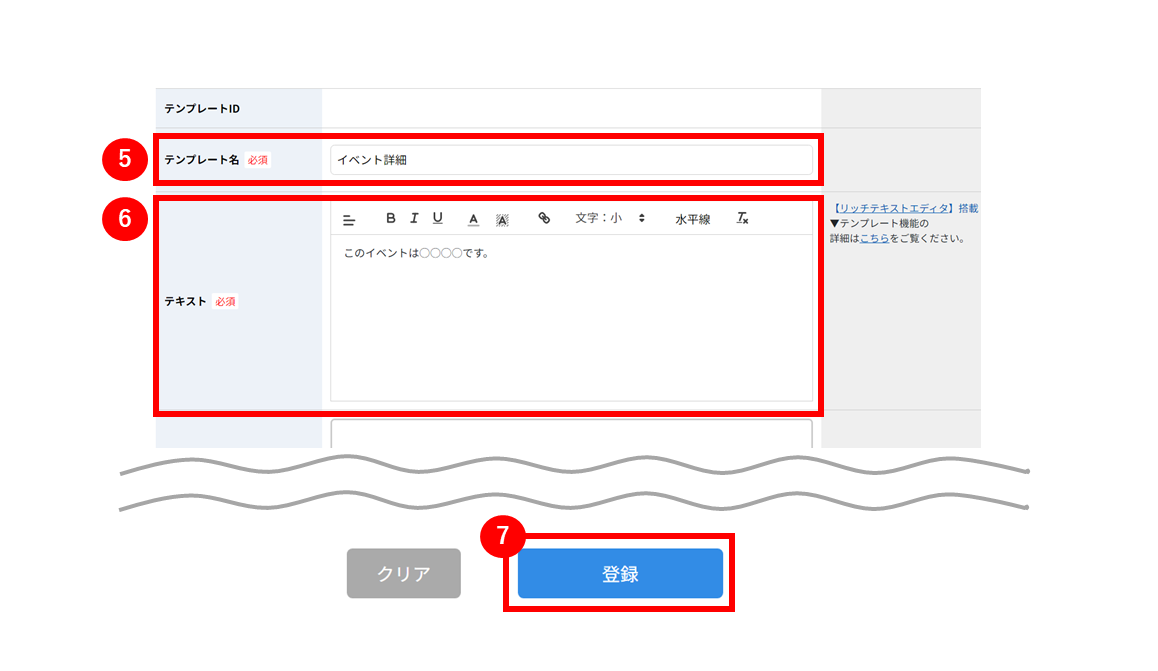Open the 文字:小 font size dropdown
Viewport: 1158px width, 671px height.
pyautogui.click(x=610, y=218)
